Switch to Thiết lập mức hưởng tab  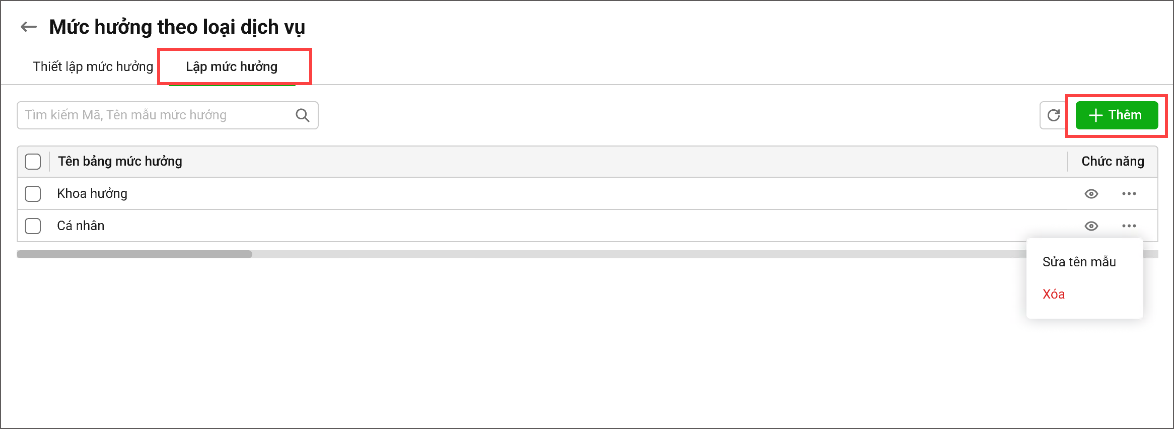[93, 67]
